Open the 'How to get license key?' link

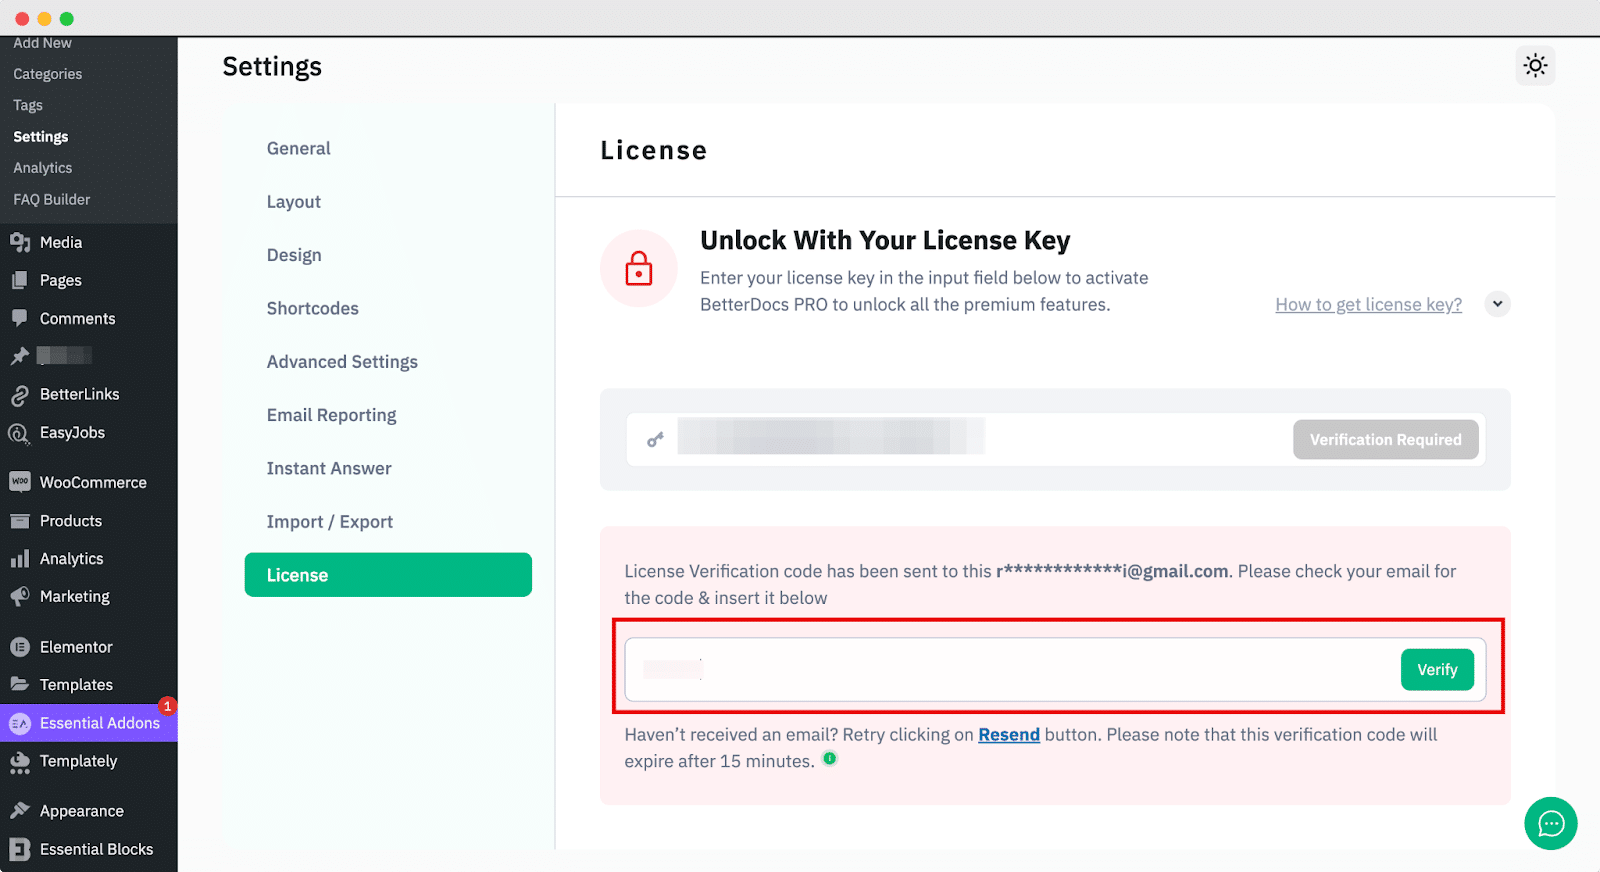click(1368, 305)
